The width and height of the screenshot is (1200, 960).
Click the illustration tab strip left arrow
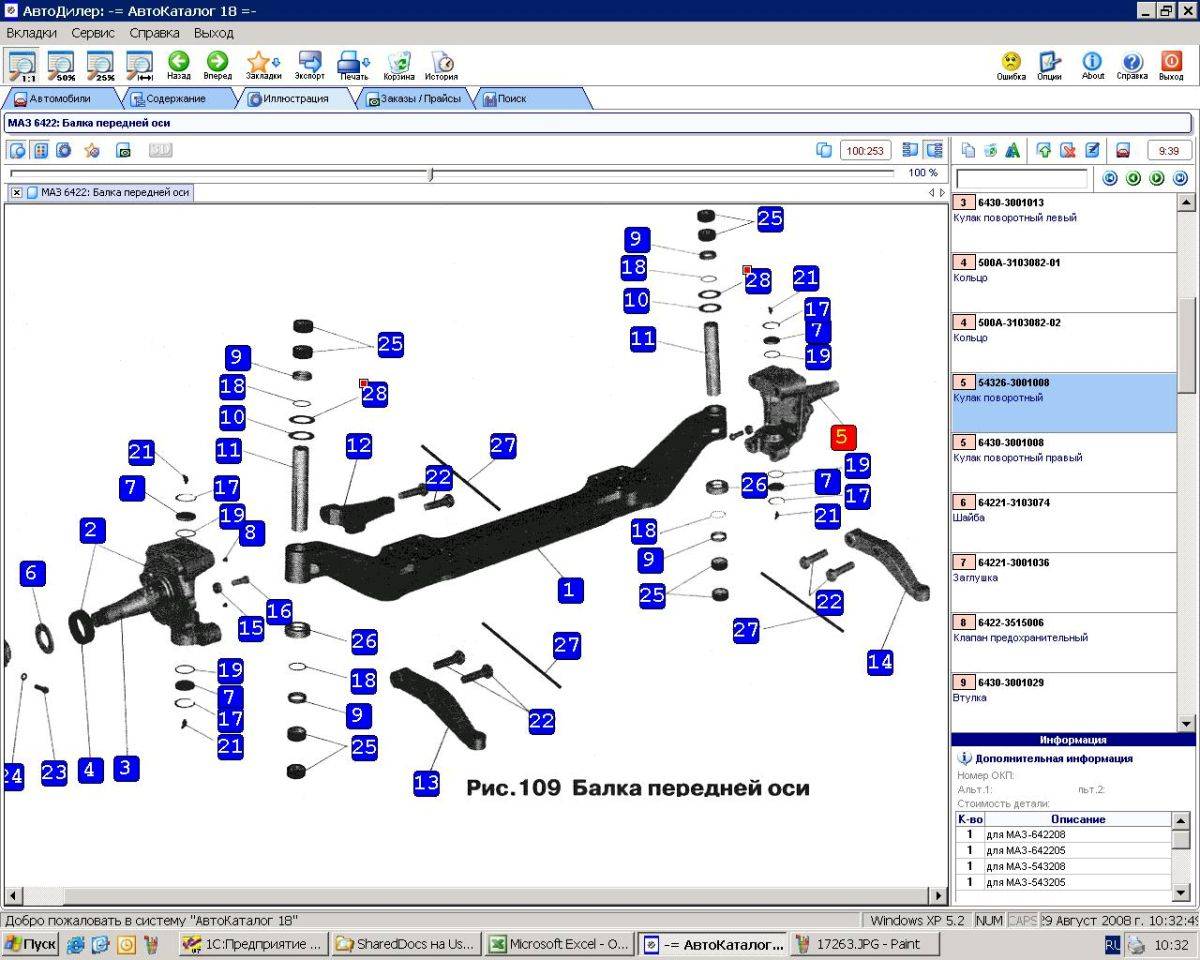point(931,192)
